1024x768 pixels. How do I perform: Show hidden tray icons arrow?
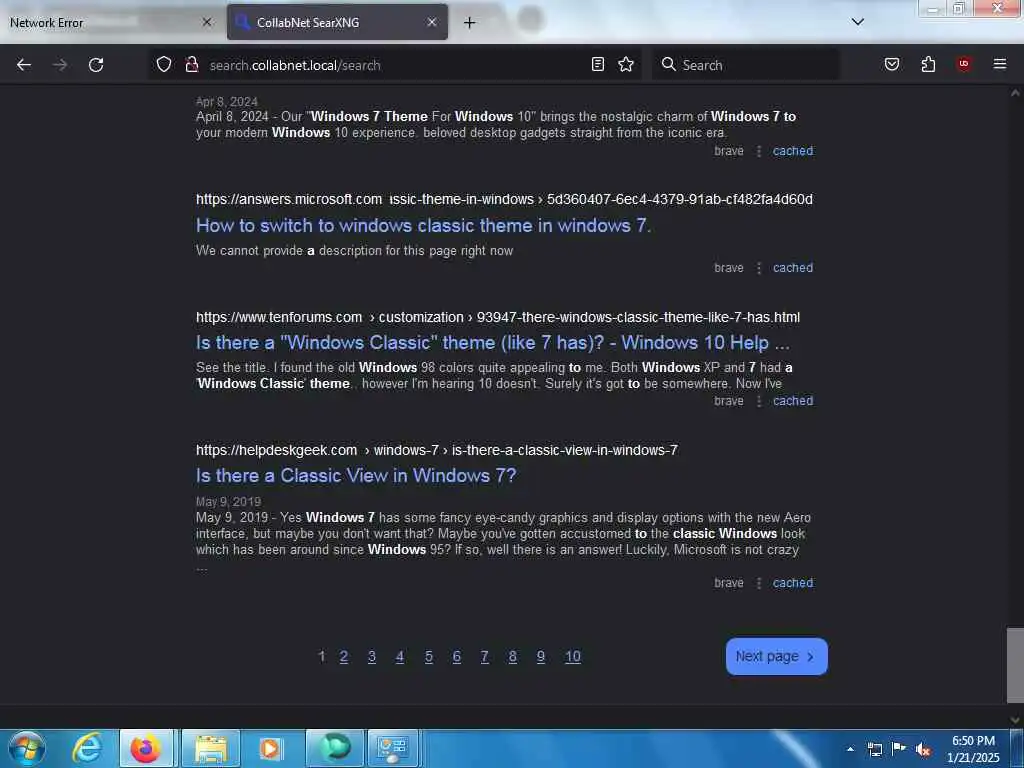(x=850, y=749)
